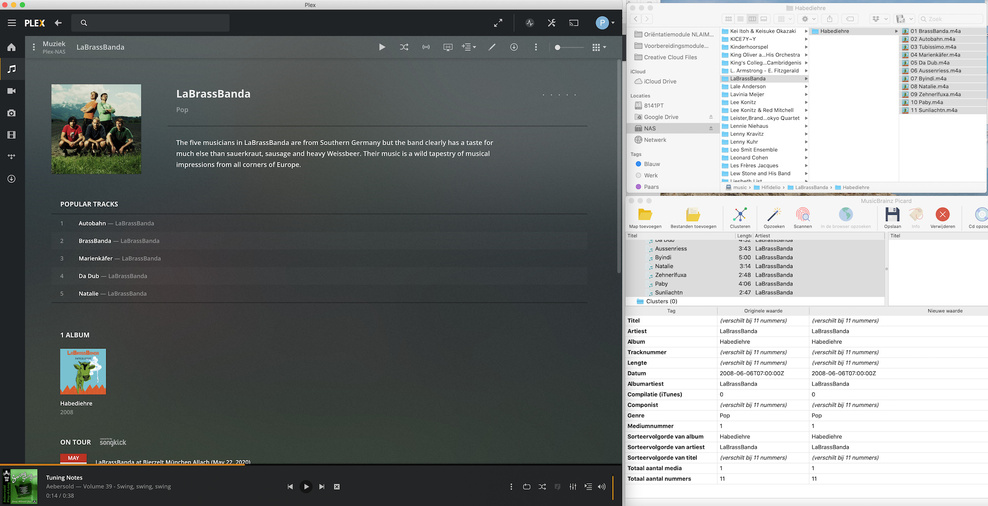This screenshot has width=988, height=506.
Task: Open the Finder action gear dropdown
Action: (x=808, y=20)
